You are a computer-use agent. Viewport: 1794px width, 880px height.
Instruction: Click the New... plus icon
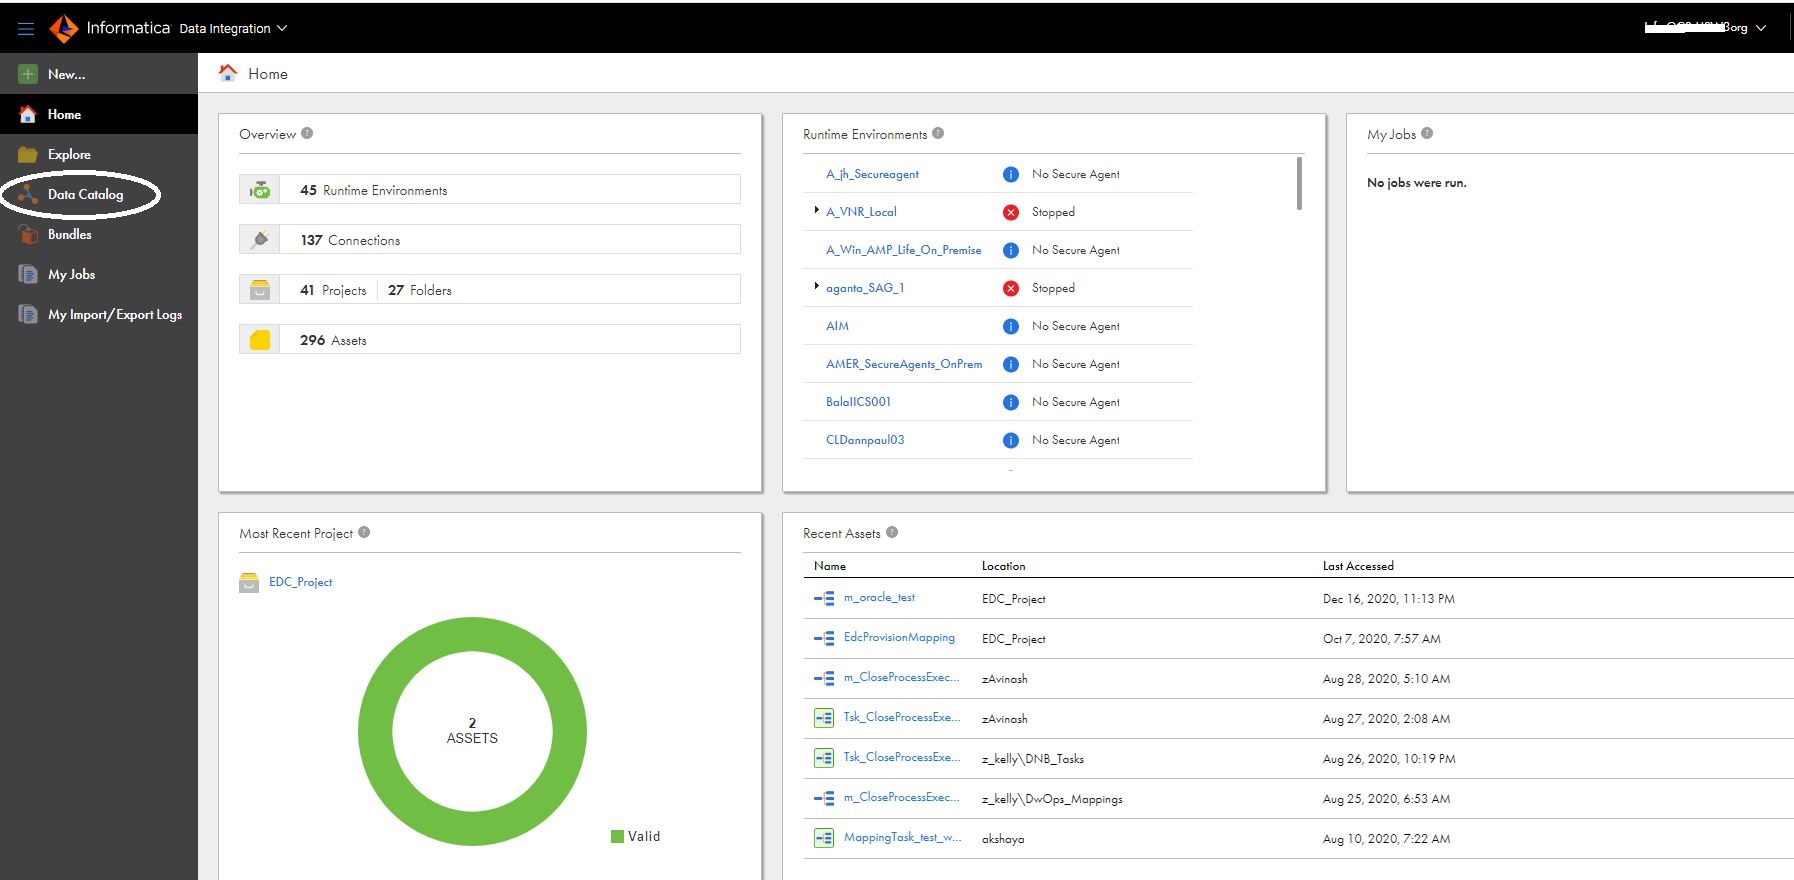click(x=28, y=74)
